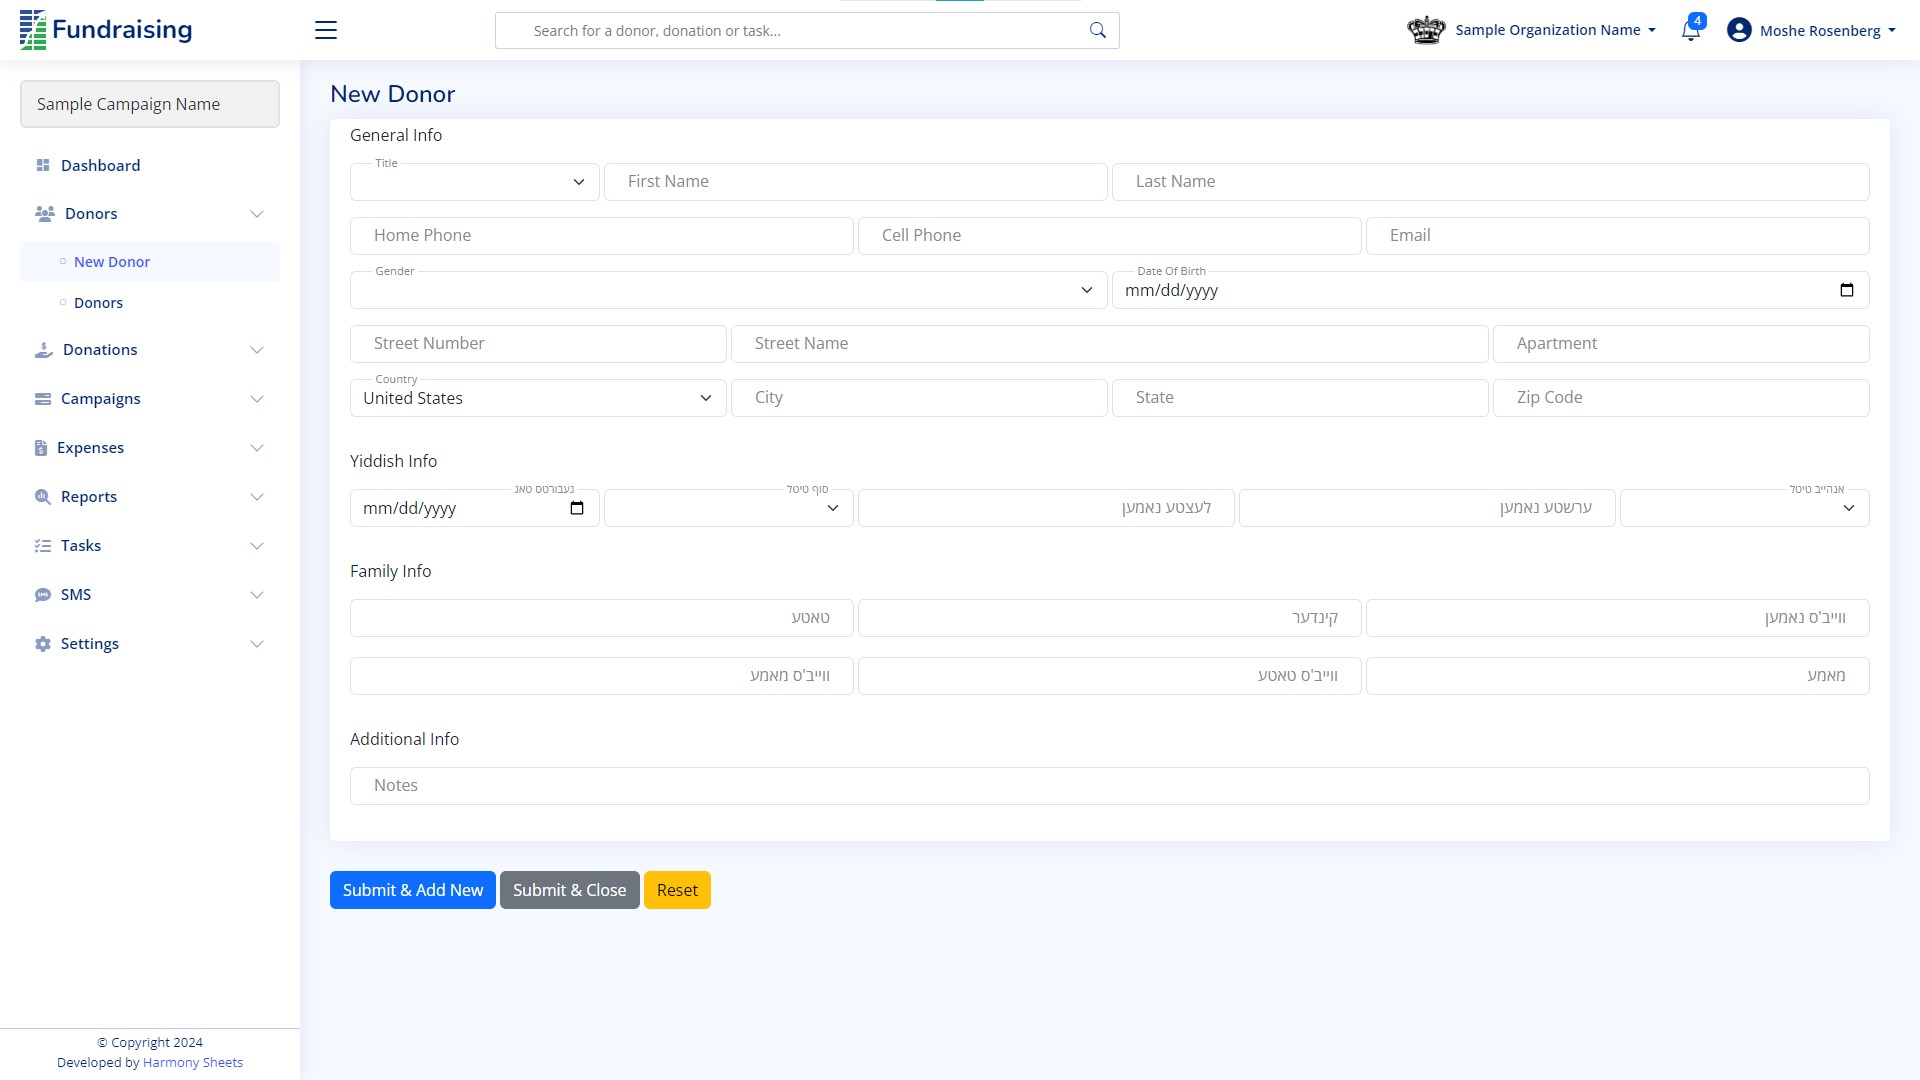Image resolution: width=1920 pixels, height=1080 pixels.
Task: Focus the Email field
Action: 1618,236
